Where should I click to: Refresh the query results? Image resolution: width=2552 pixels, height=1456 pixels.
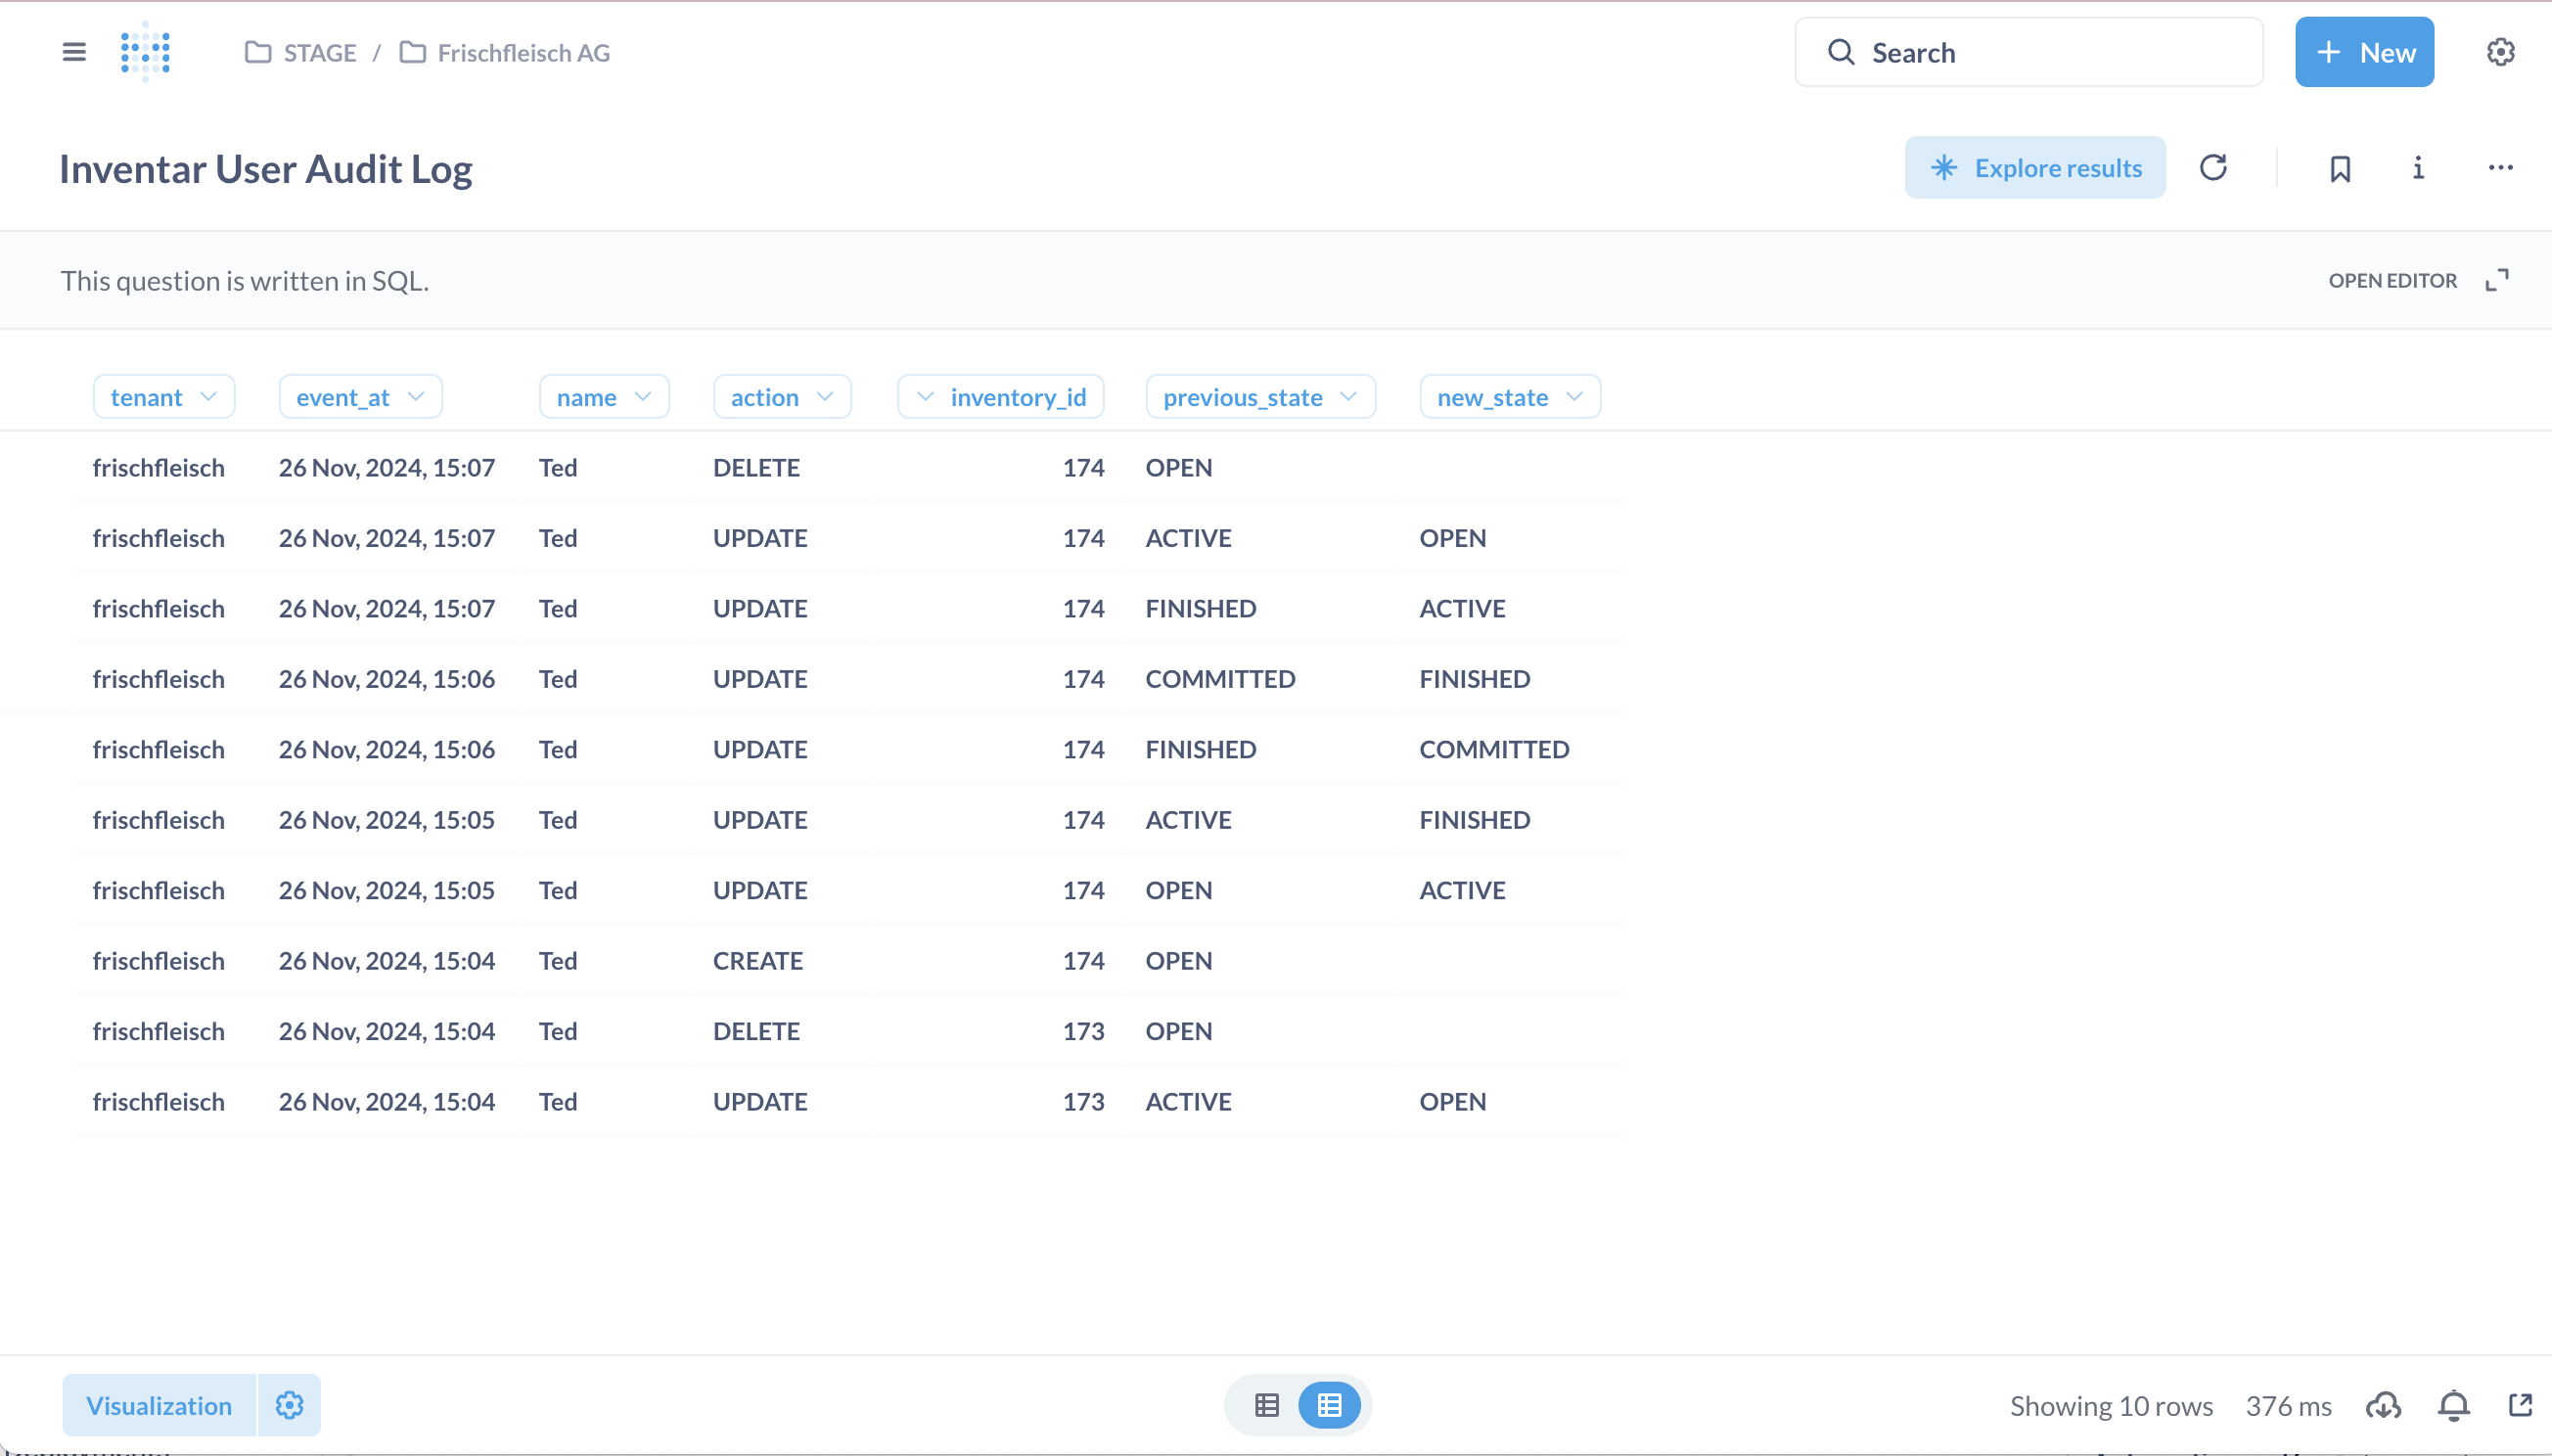pyautogui.click(x=2213, y=168)
